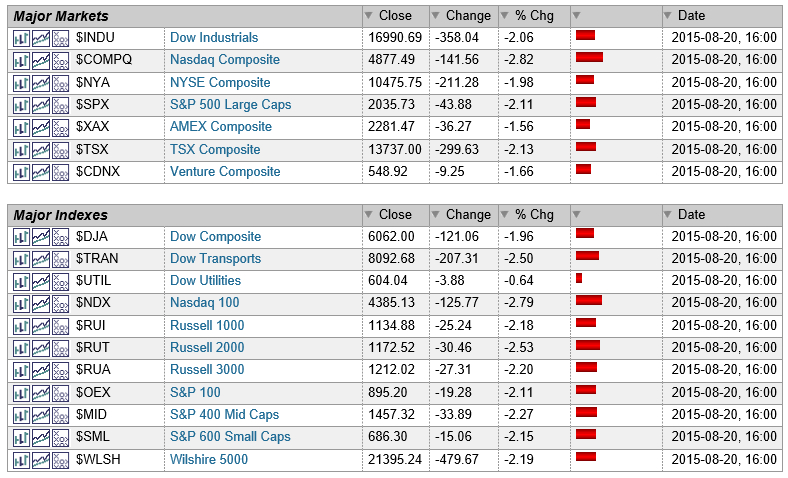The height and width of the screenshot is (478, 788).
Task: Sort Major Markets by Close column arrow
Action: (368, 16)
